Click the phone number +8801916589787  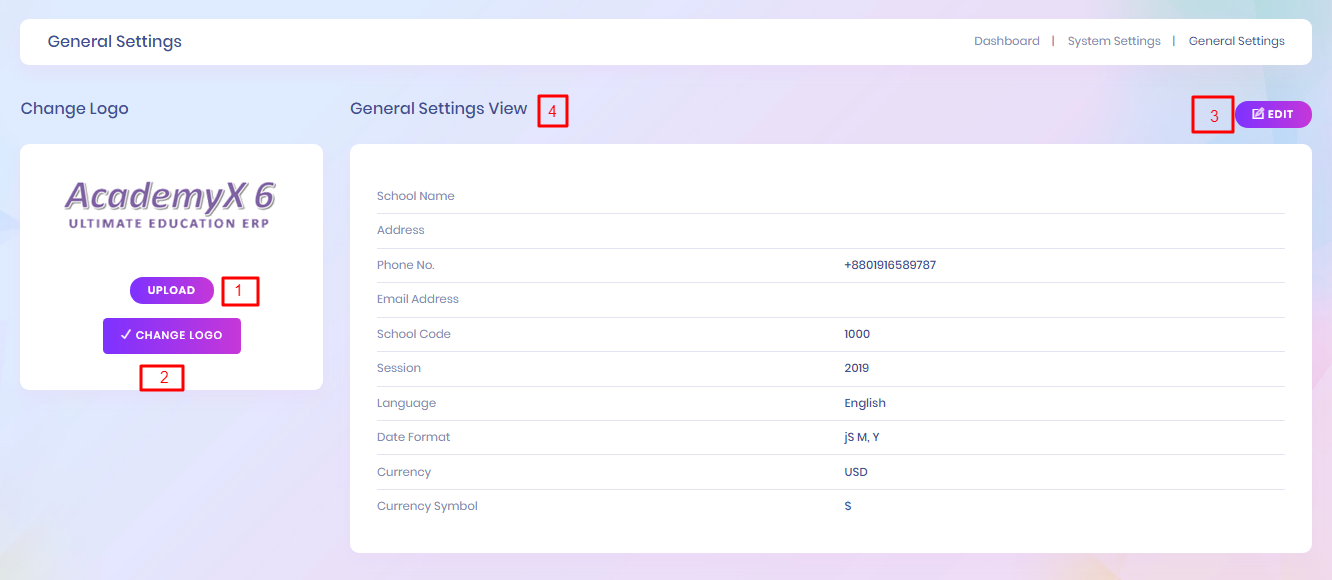click(x=890, y=265)
